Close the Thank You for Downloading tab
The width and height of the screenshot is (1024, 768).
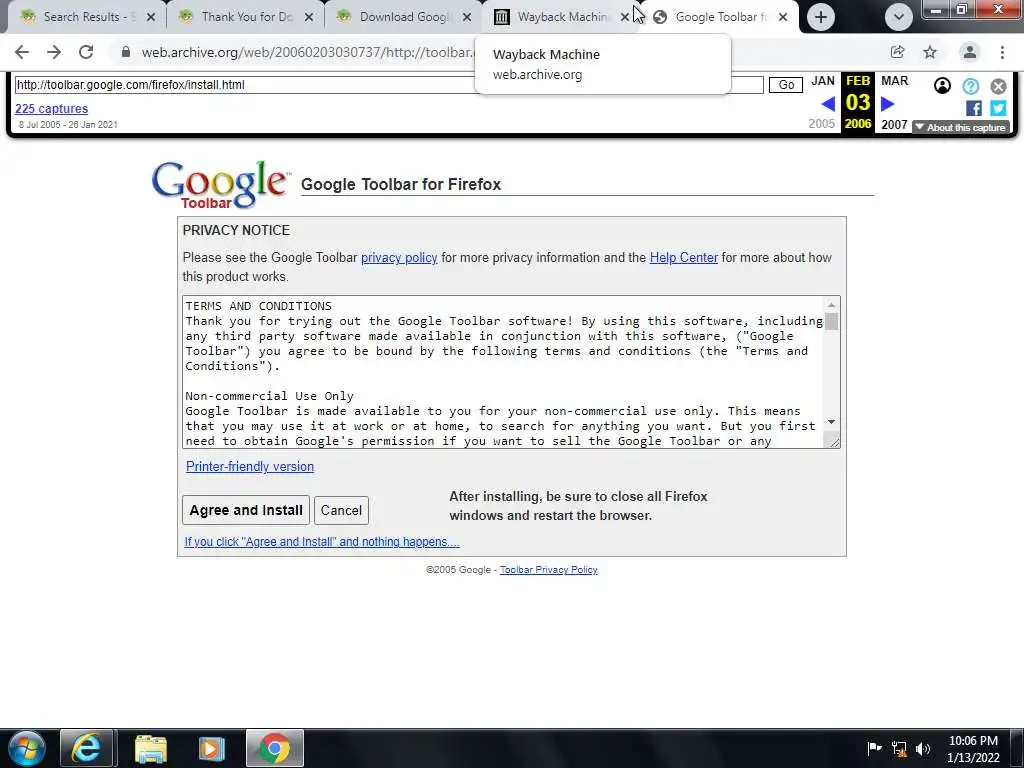click(309, 17)
